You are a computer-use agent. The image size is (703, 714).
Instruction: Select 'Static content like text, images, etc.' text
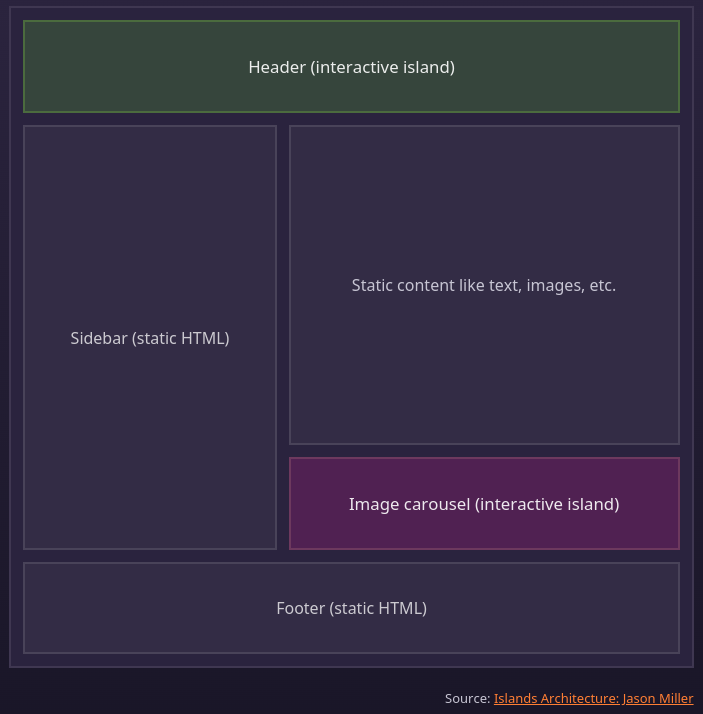pos(484,286)
